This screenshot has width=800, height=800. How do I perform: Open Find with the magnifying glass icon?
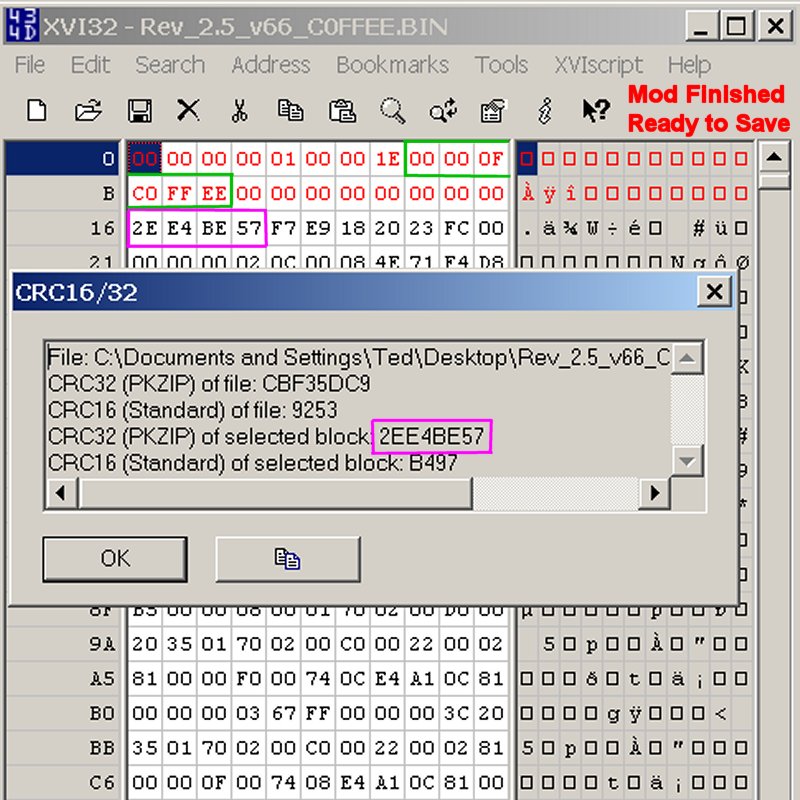tap(392, 110)
